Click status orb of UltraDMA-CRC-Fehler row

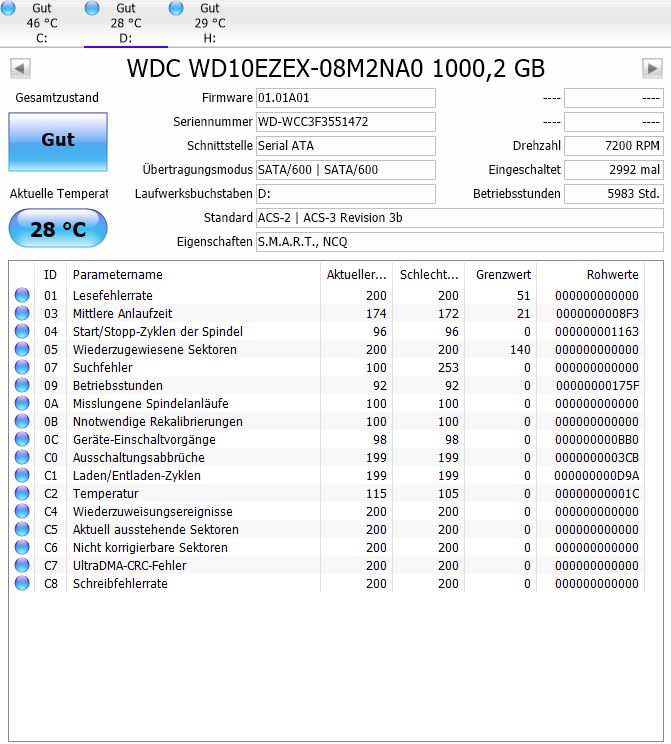click(x=22, y=566)
